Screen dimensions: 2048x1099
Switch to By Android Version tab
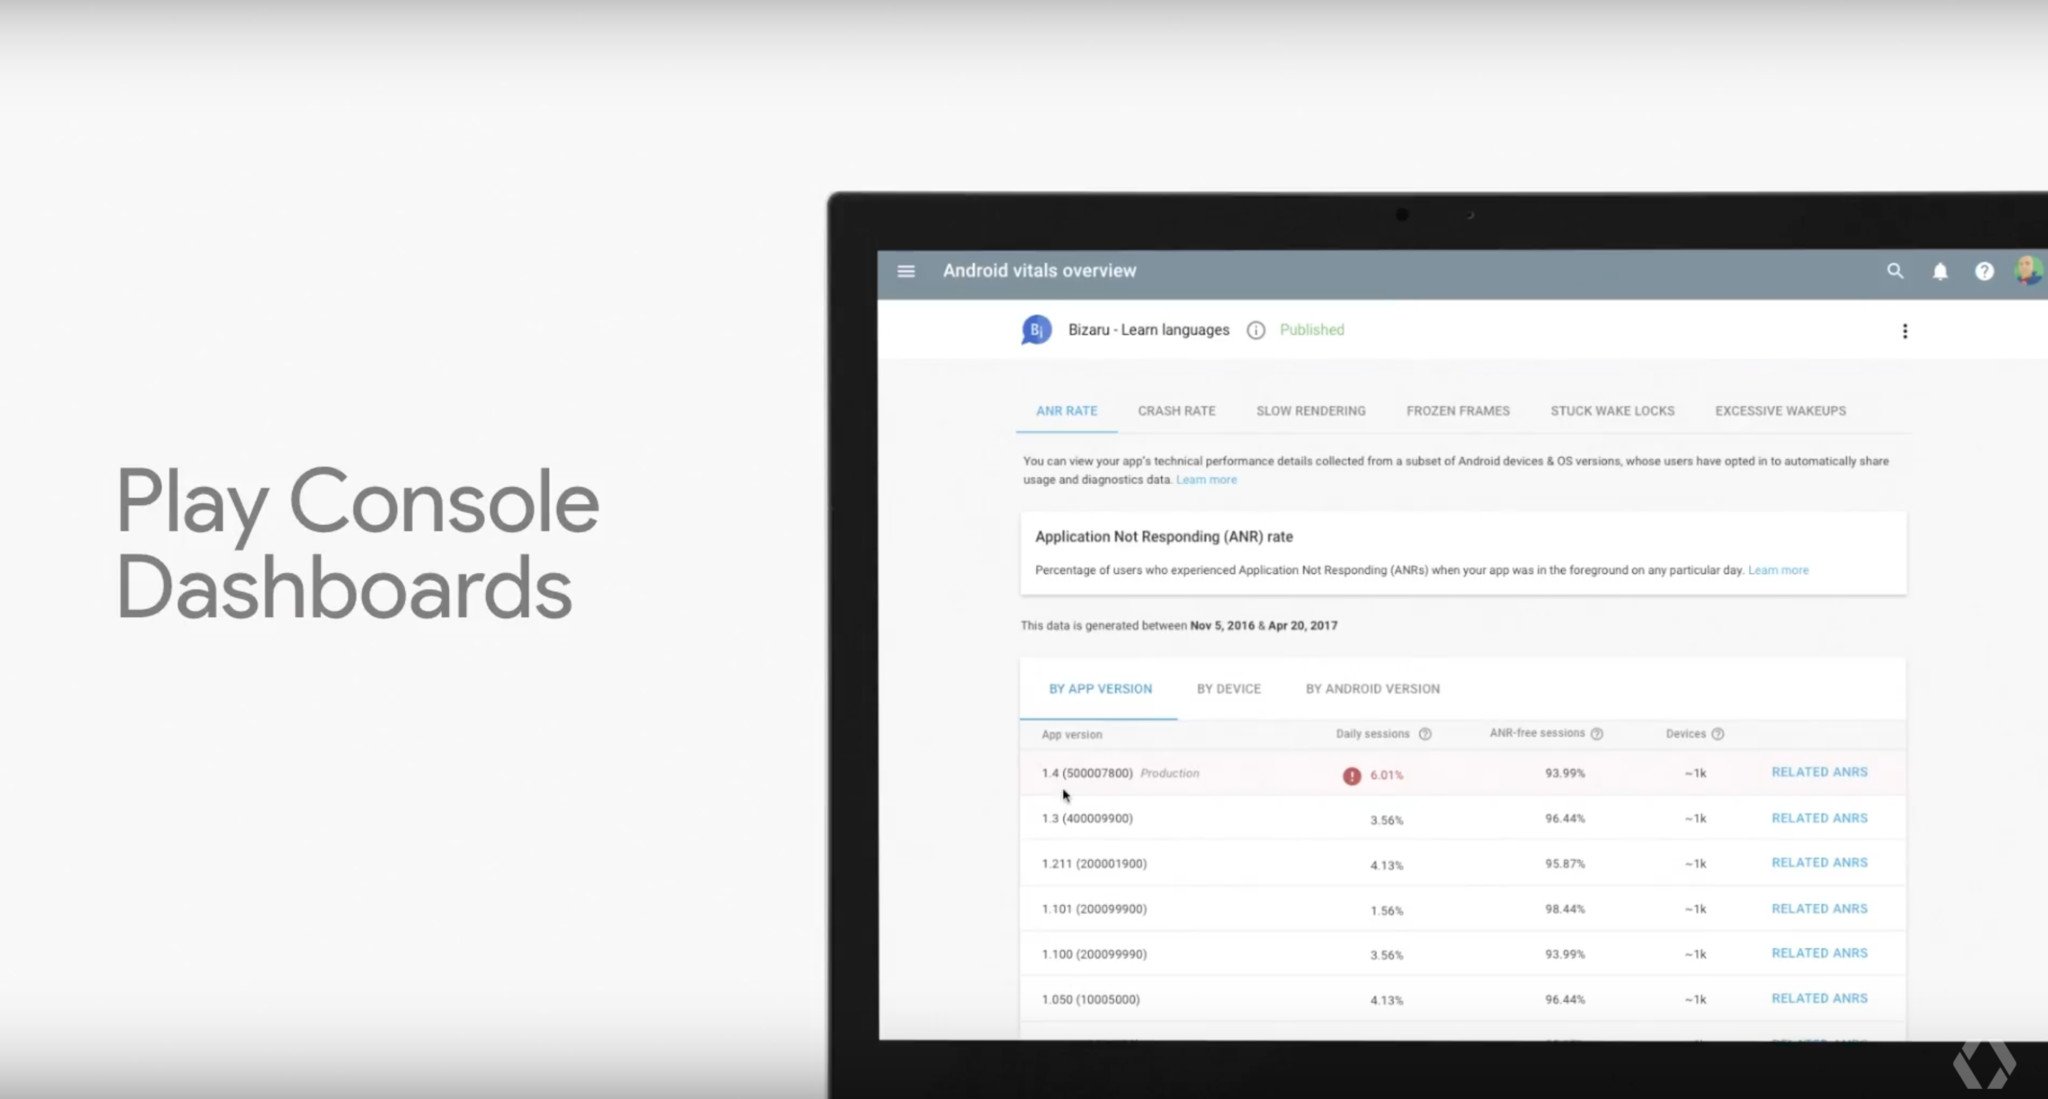(1373, 689)
